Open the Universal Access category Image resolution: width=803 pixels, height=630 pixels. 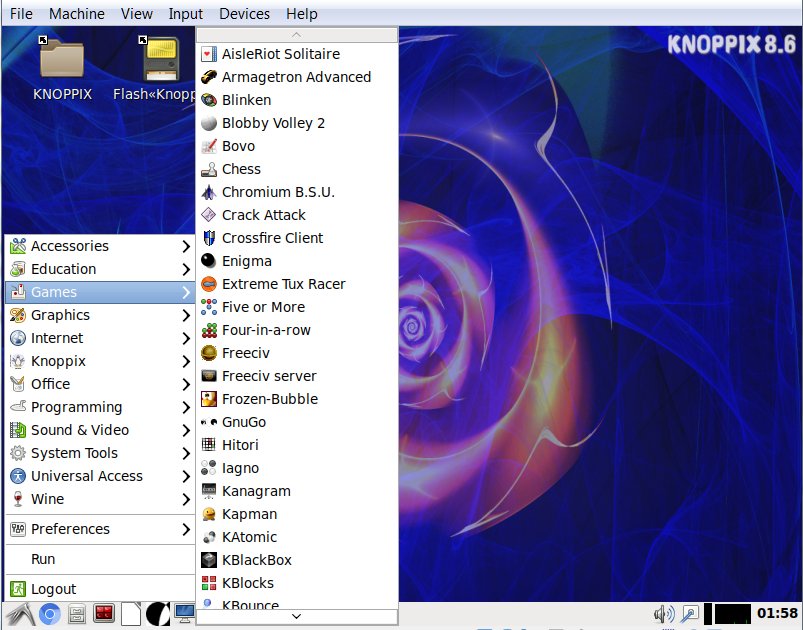[100, 476]
